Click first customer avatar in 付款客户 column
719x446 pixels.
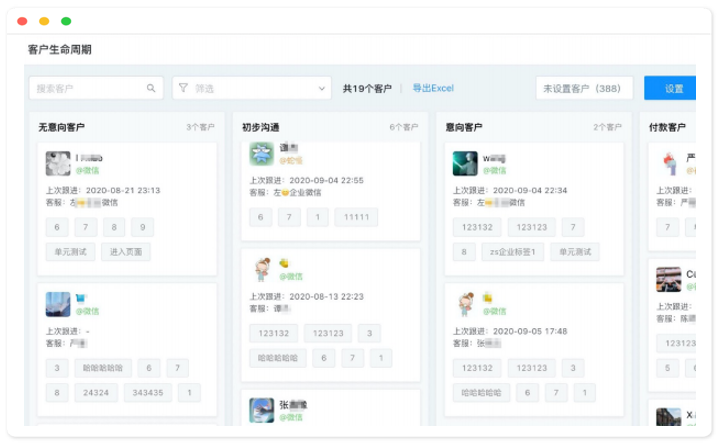point(668,163)
